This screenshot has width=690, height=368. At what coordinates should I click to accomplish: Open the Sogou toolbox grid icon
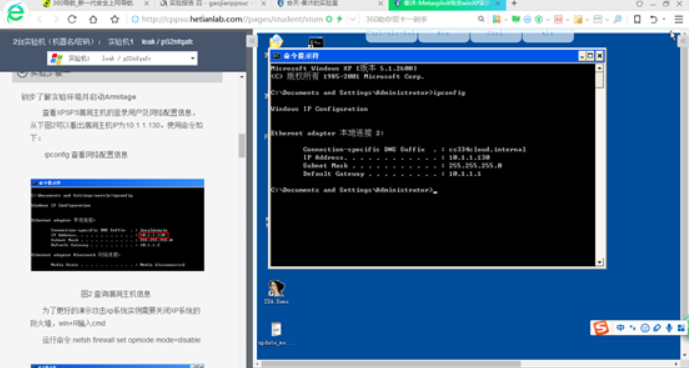(681, 328)
